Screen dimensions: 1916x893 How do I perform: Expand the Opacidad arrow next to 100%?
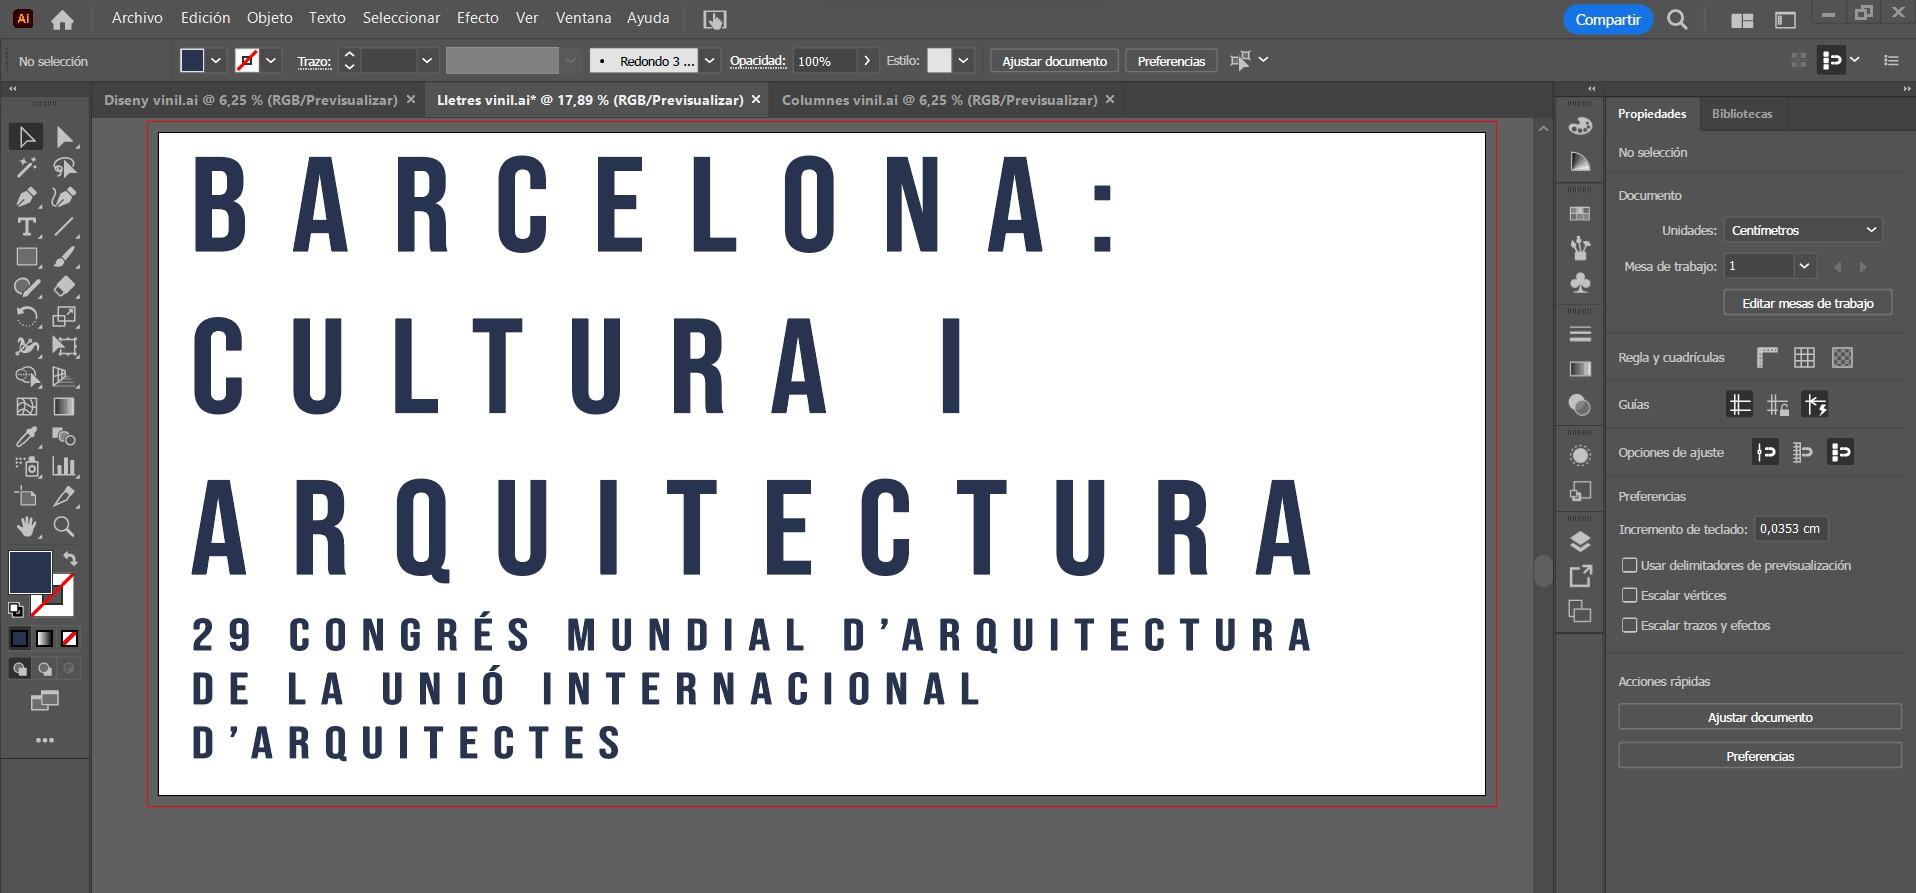pyautogui.click(x=867, y=61)
